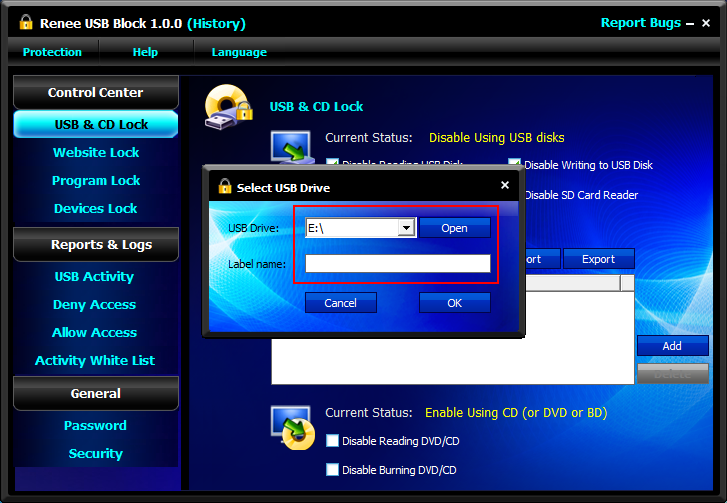Click the CD drive status icon
Viewport: 727px width, 503px height.
pos(293,427)
